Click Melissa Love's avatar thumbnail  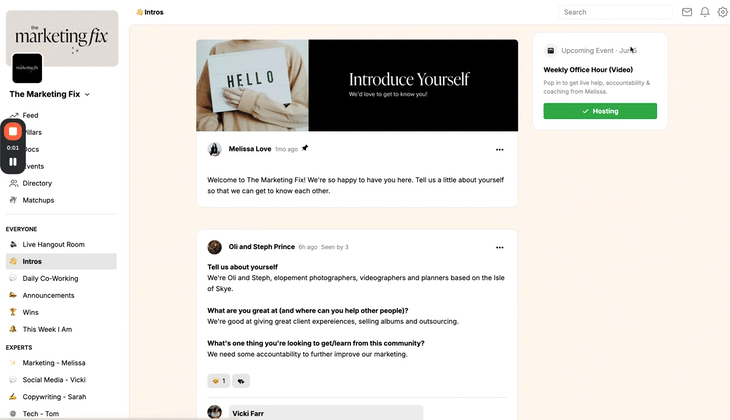[215, 149]
